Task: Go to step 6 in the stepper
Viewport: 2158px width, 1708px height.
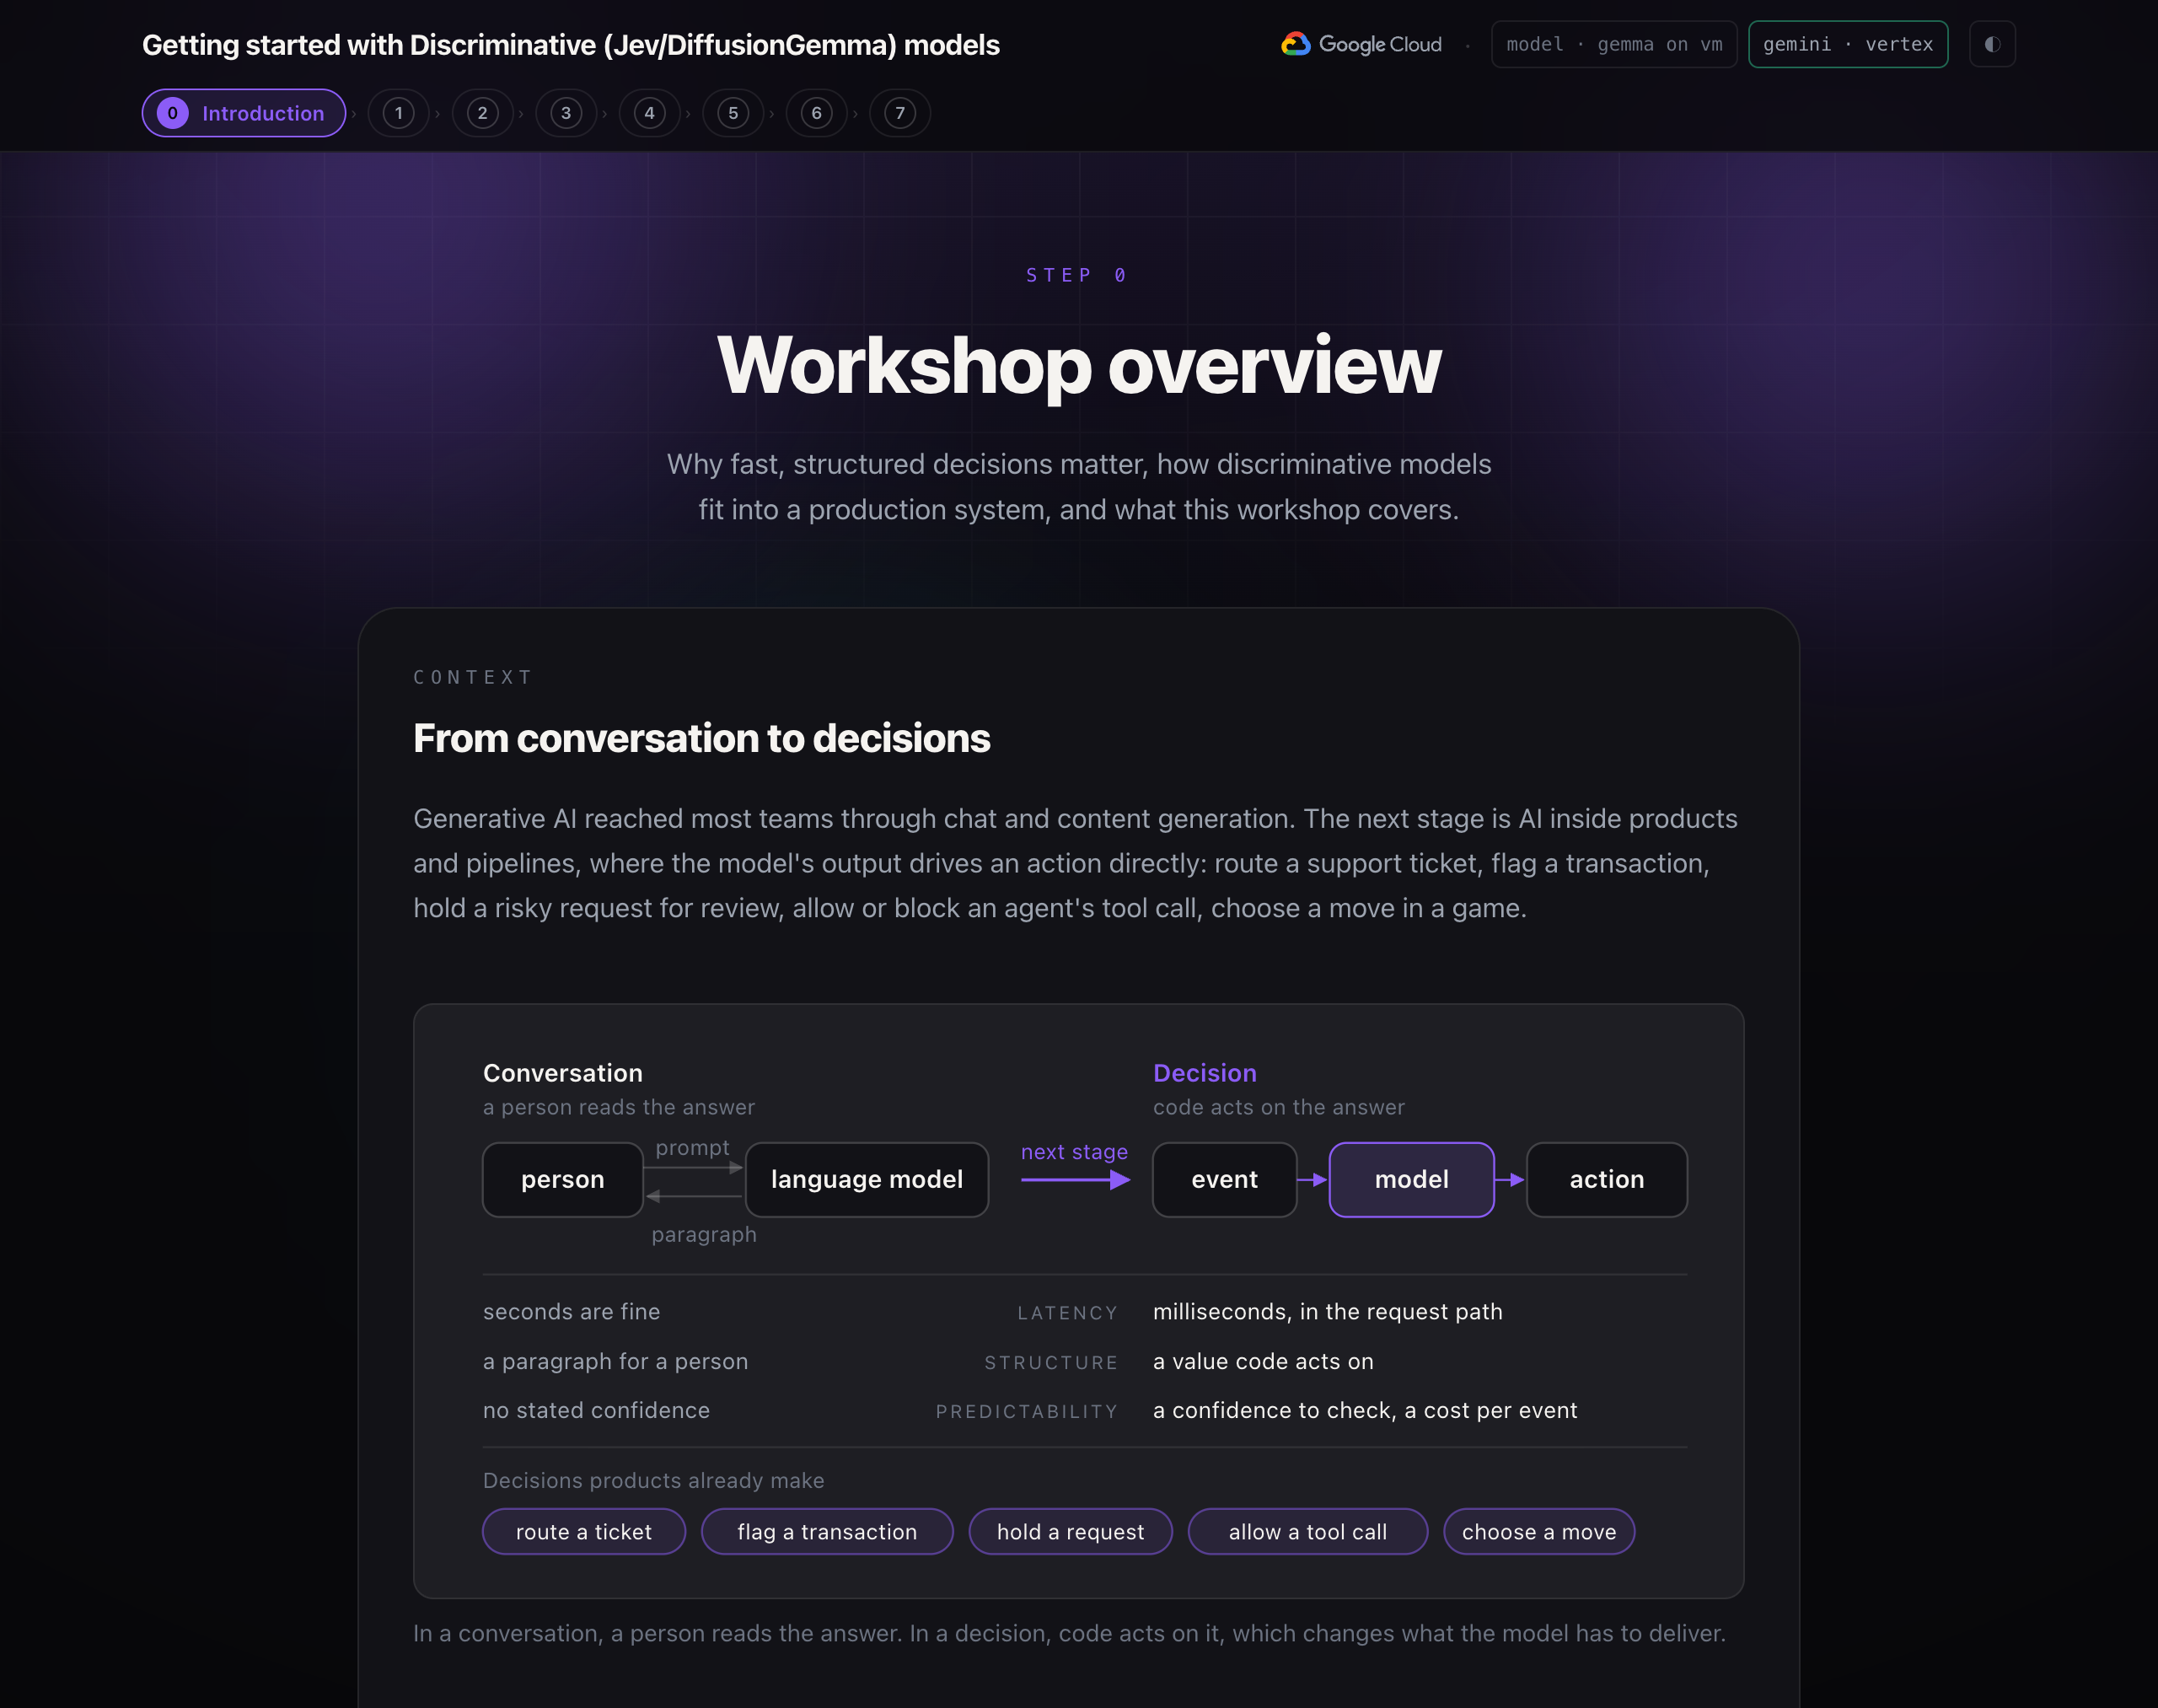Action: point(816,113)
